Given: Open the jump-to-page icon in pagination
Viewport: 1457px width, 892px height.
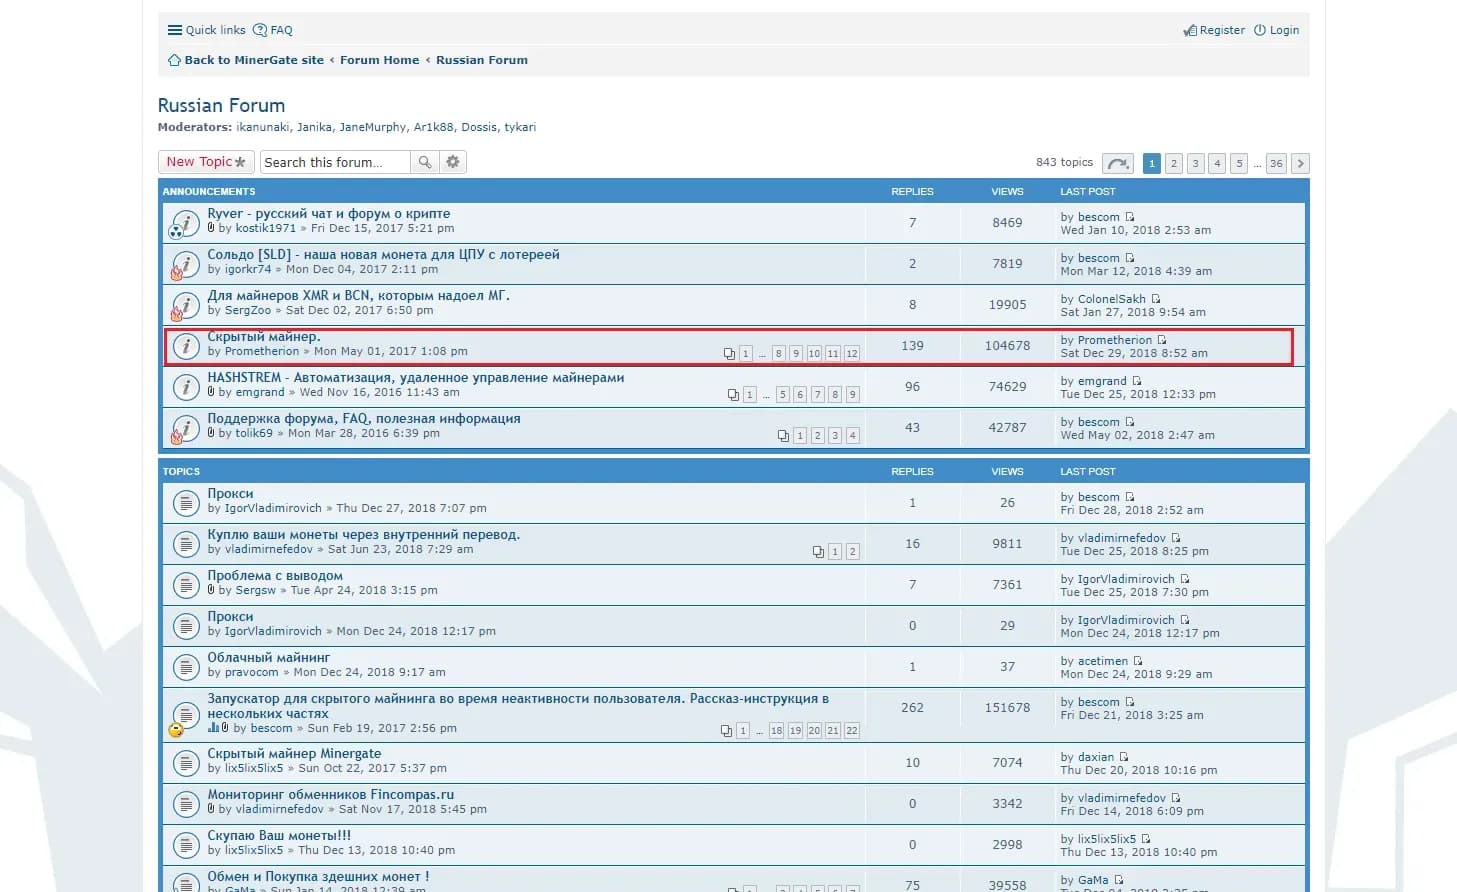Looking at the screenshot, I should (1118, 163).
